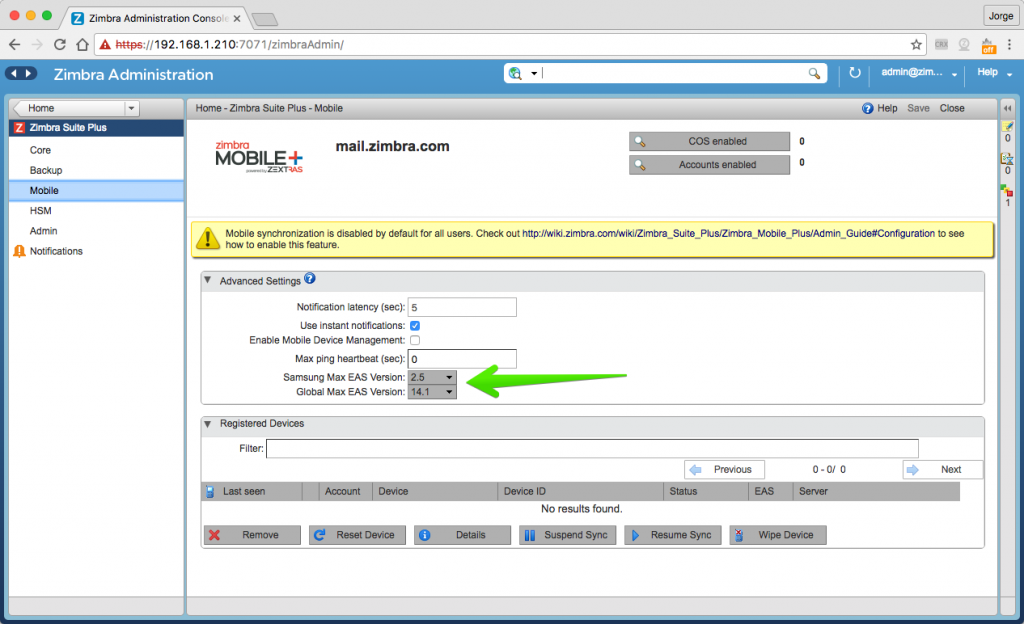Image resolution: width=1024 pixels, height=624 pixels.
Task: Click the Reset Device button
Action: coord(357,535)
